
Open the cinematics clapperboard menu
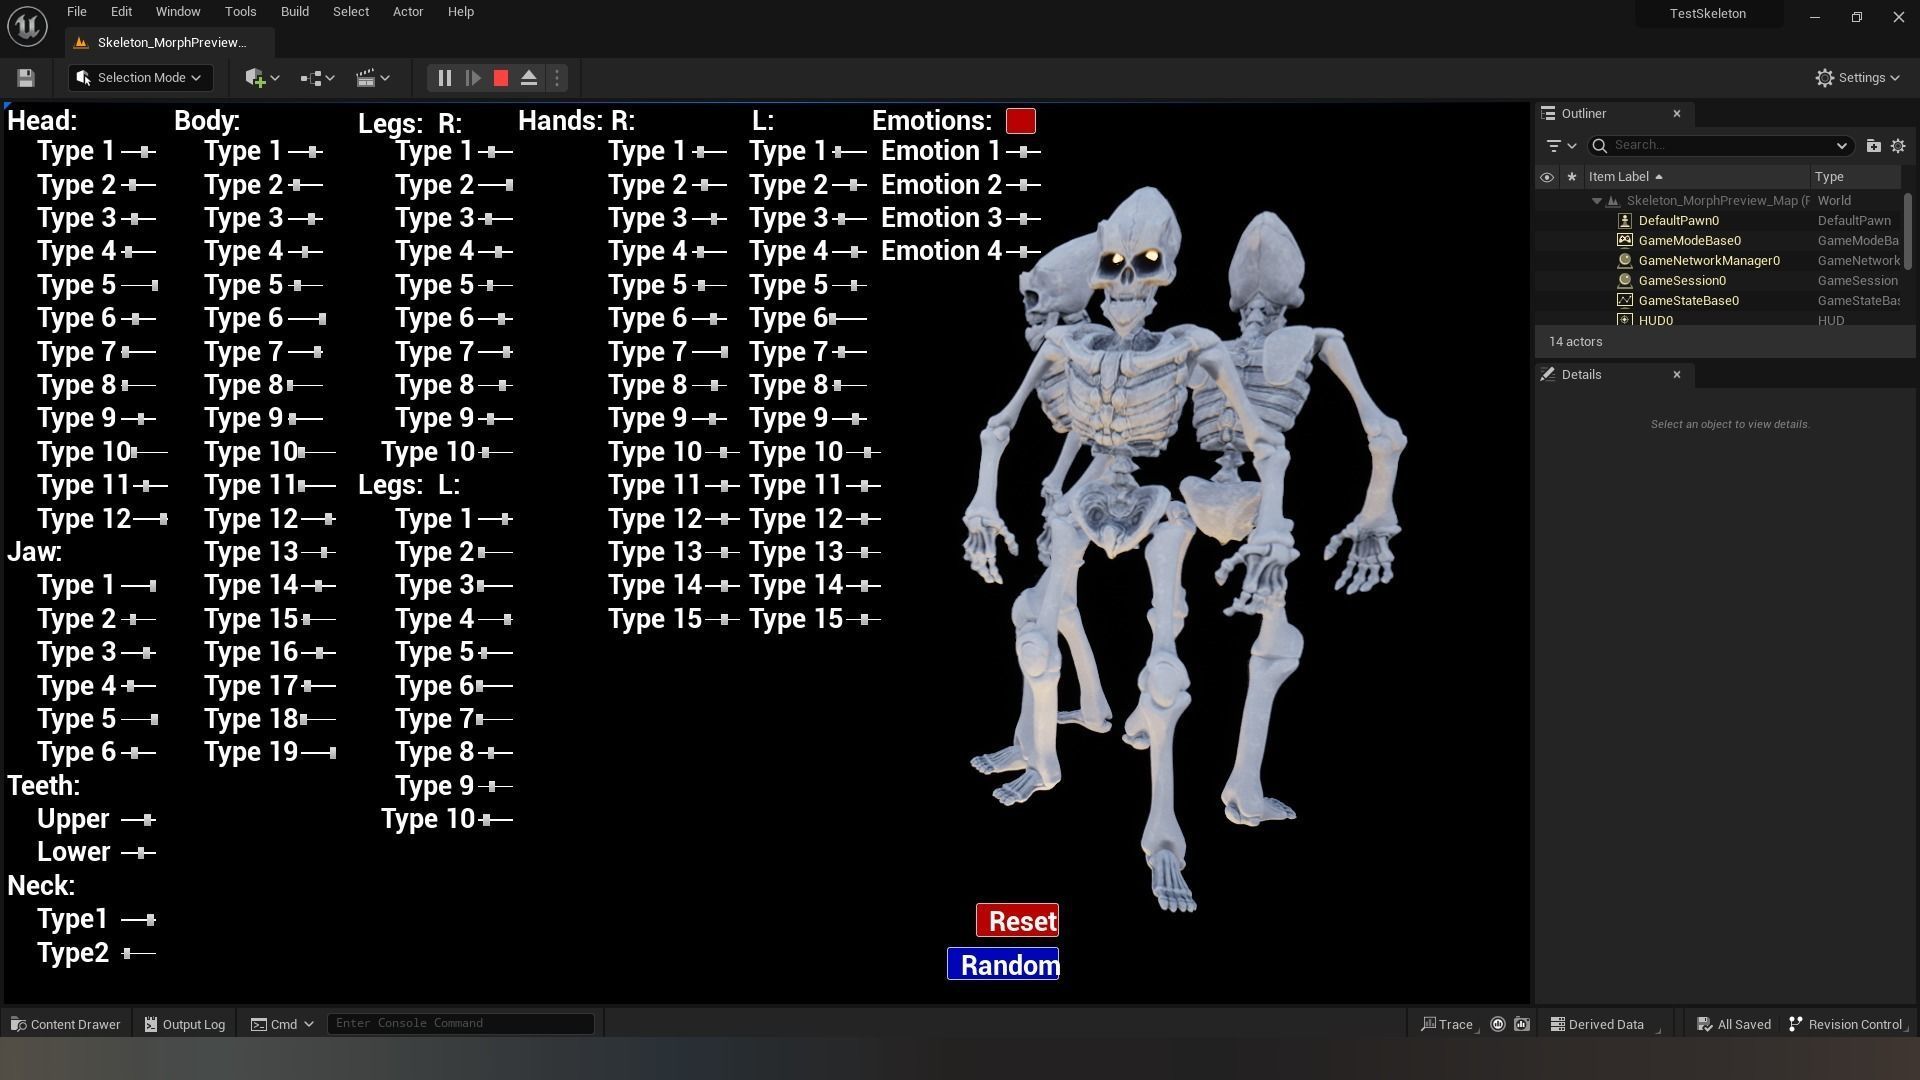(x=372, y=78)
